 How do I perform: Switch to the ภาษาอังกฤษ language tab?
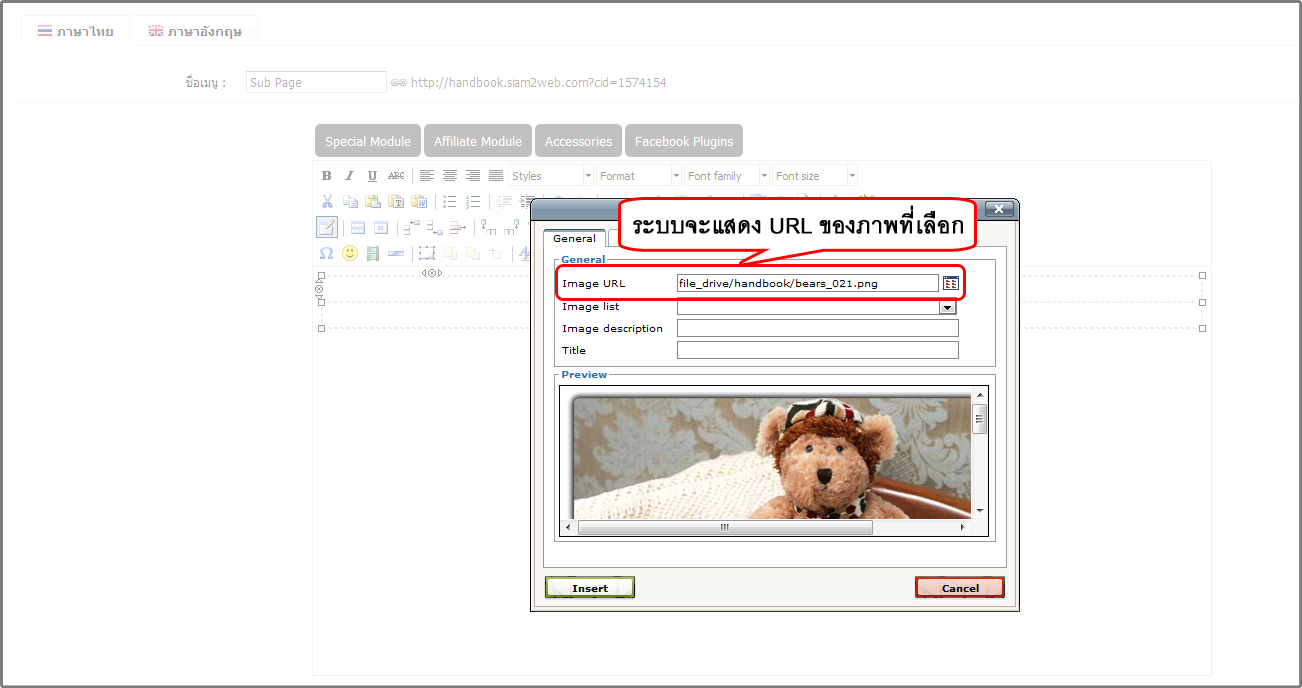pos(195,31)
